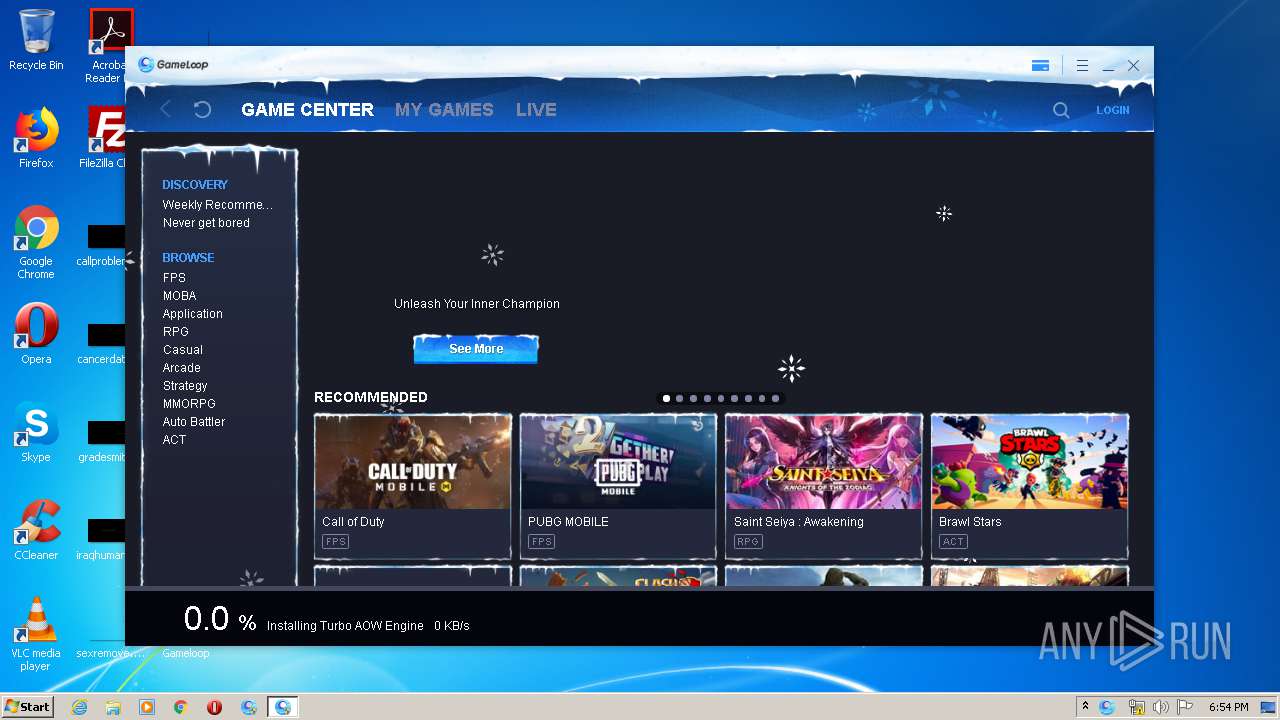Refresh the page with the reload icon
Screen dimensions: 1280x720
point(202,109)
